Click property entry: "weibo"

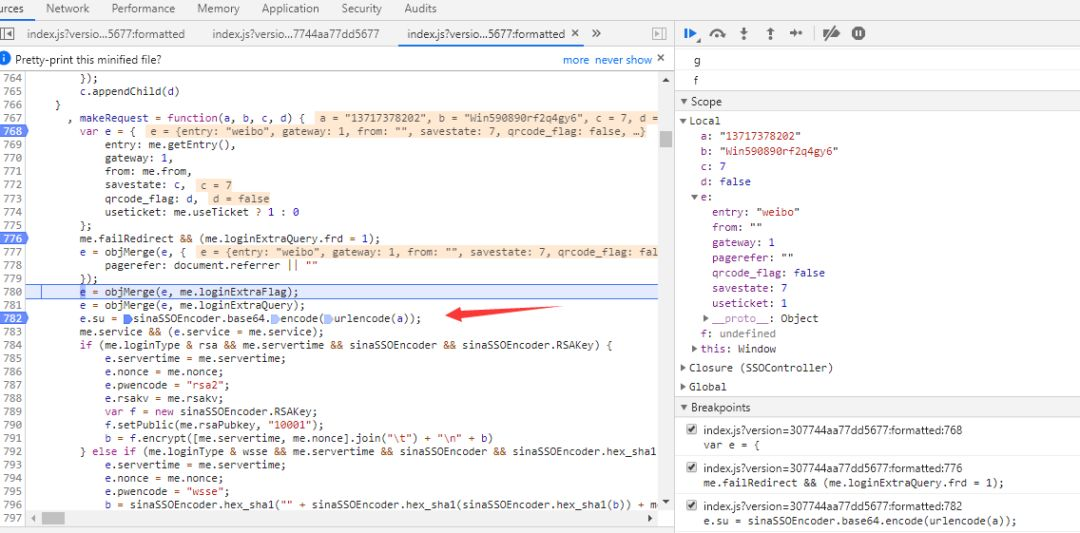[756, 212]
